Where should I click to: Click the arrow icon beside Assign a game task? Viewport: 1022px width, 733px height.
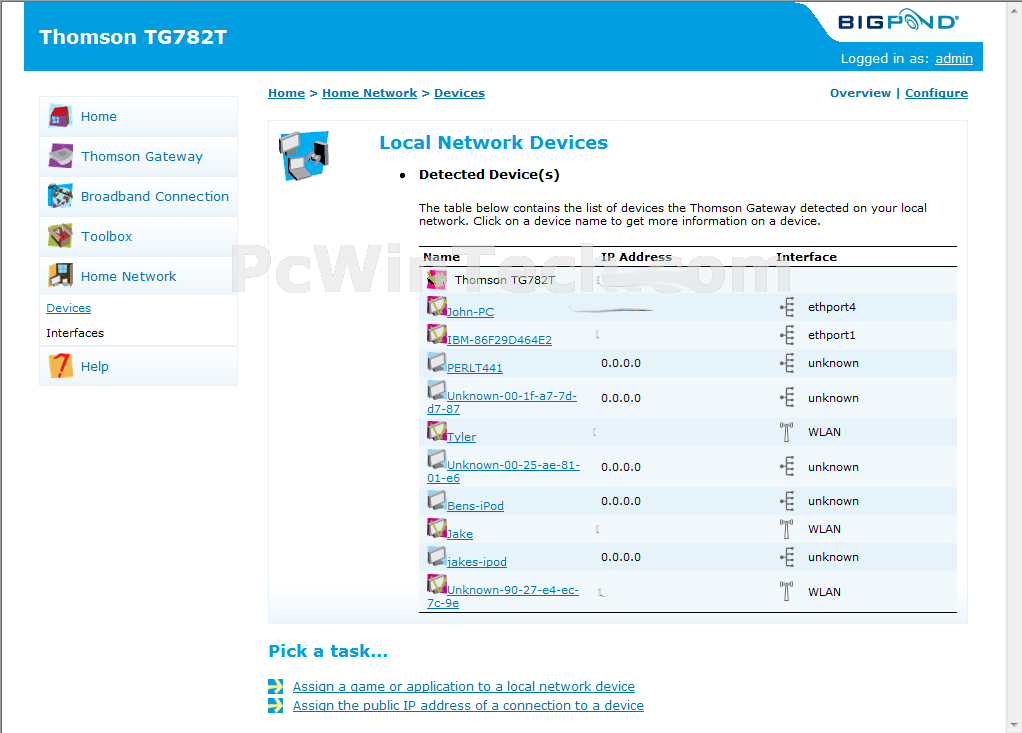pos(276,686)
